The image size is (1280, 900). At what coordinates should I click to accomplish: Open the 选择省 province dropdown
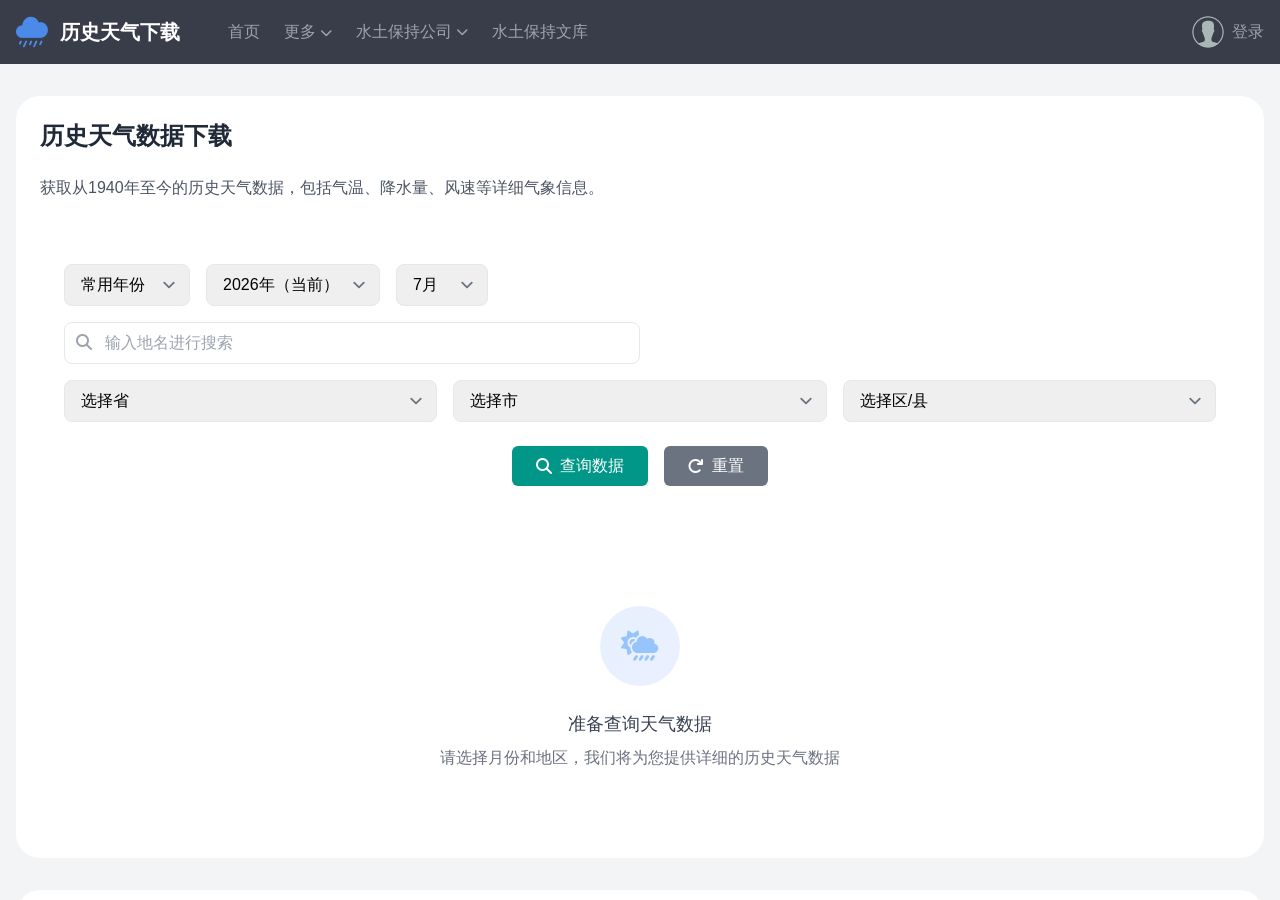(250, 401)
